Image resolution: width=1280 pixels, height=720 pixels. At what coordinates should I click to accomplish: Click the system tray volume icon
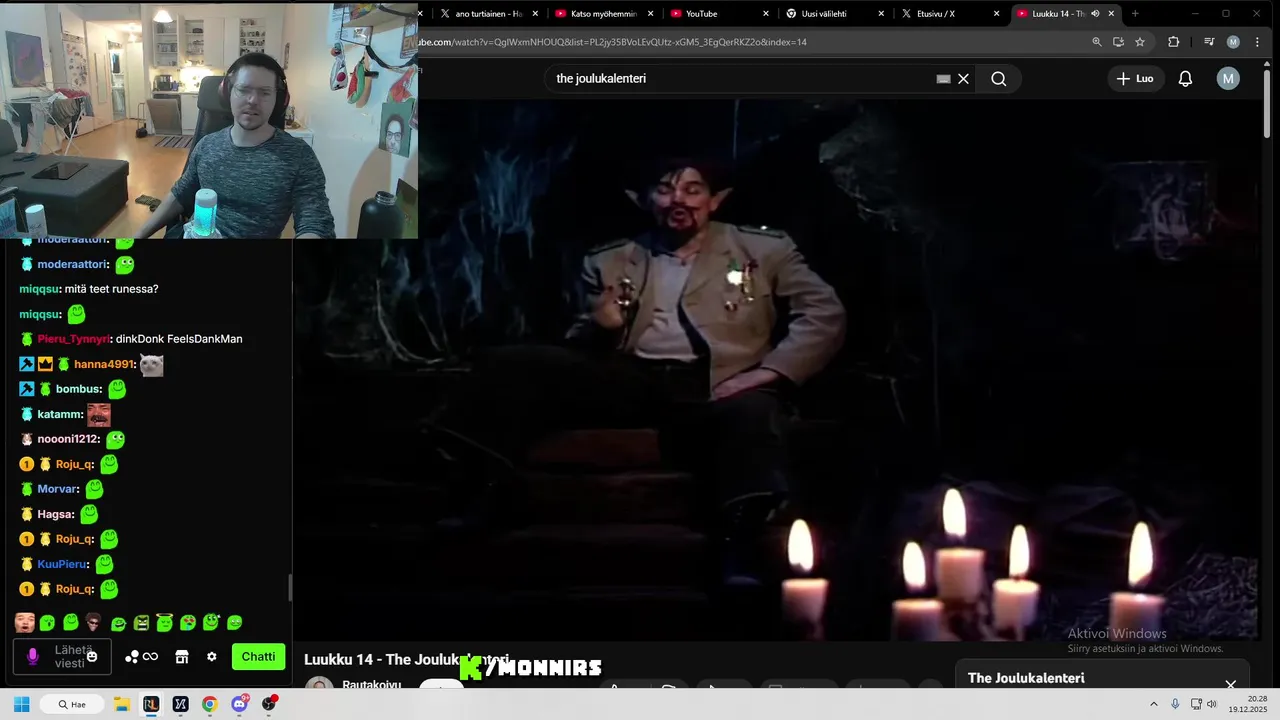point(1212,704)
